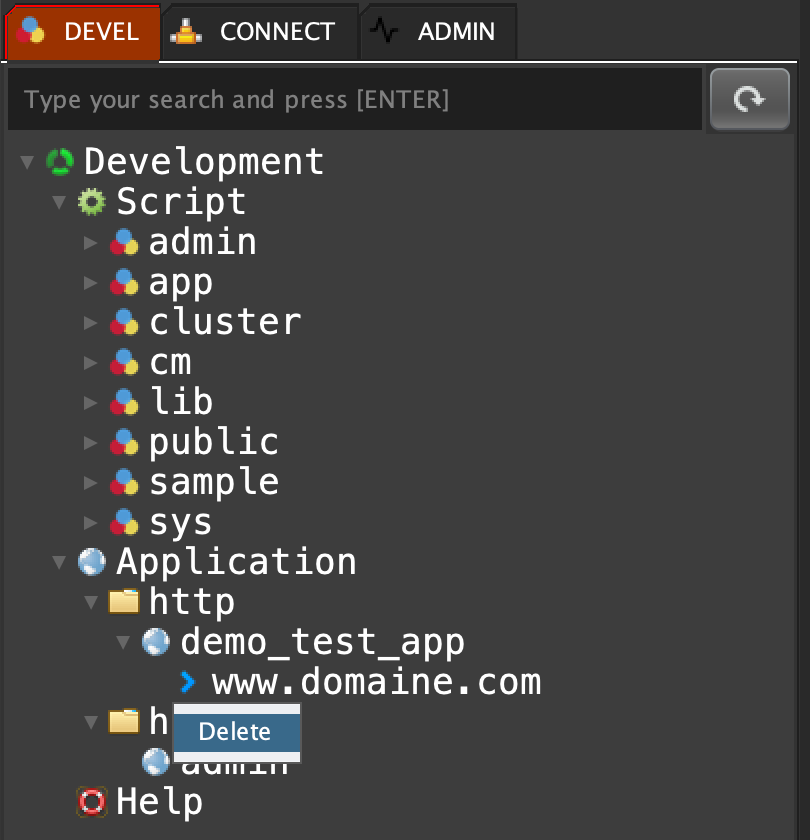
Task: Click the refresh button beside search
Action: (749, 99)
